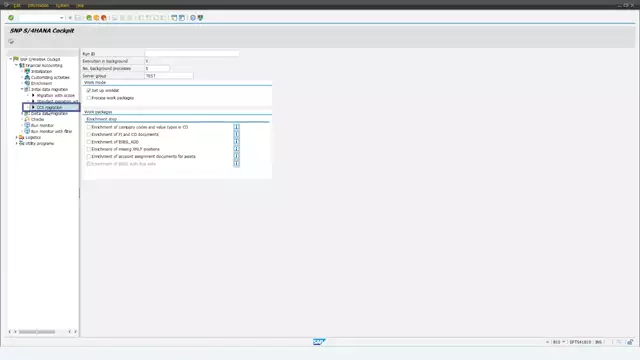Open the client dropdown in status bar

coord(564,342)
